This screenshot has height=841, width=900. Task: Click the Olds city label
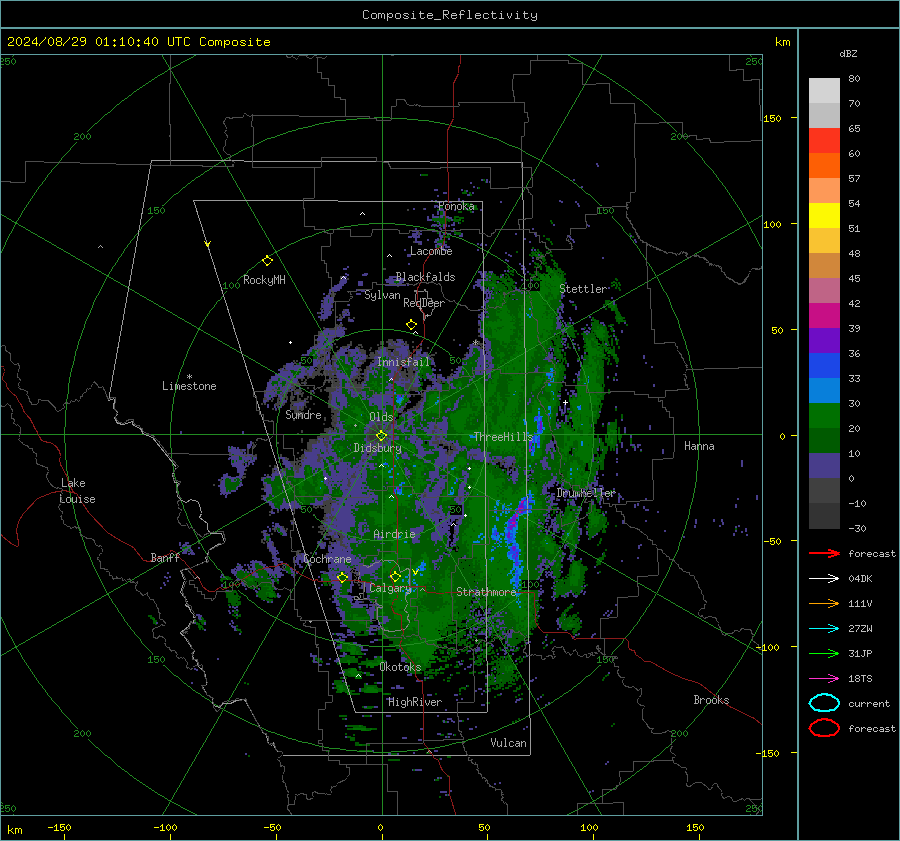[381, 417]
